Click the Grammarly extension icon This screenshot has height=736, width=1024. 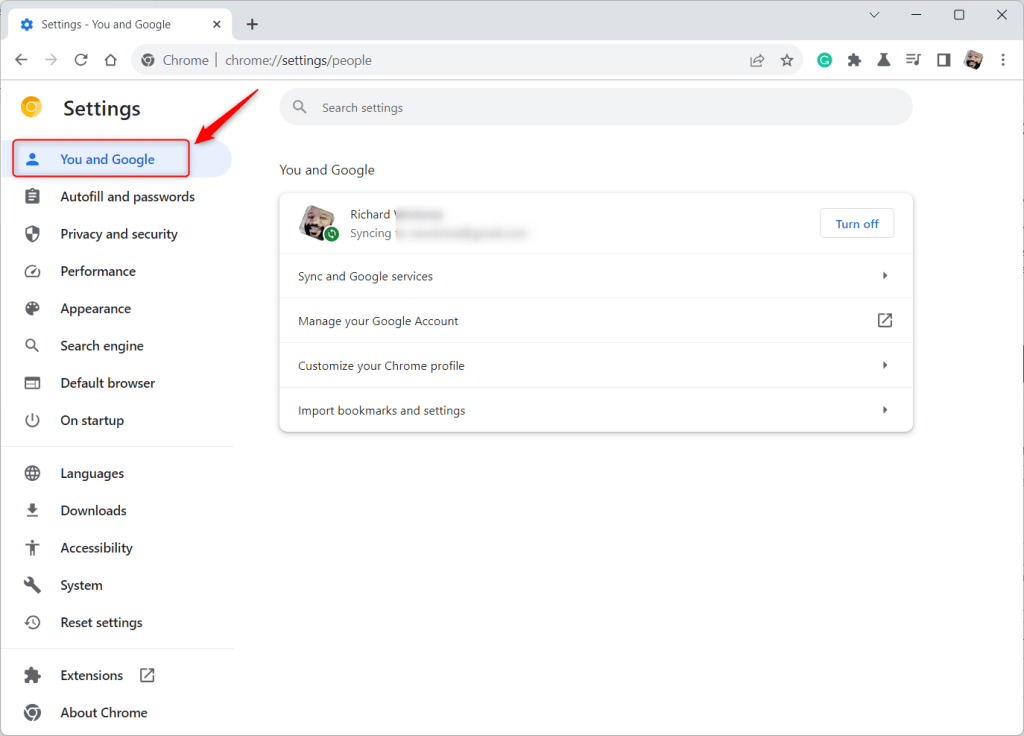pyautogui.click(x=824, y=60)
